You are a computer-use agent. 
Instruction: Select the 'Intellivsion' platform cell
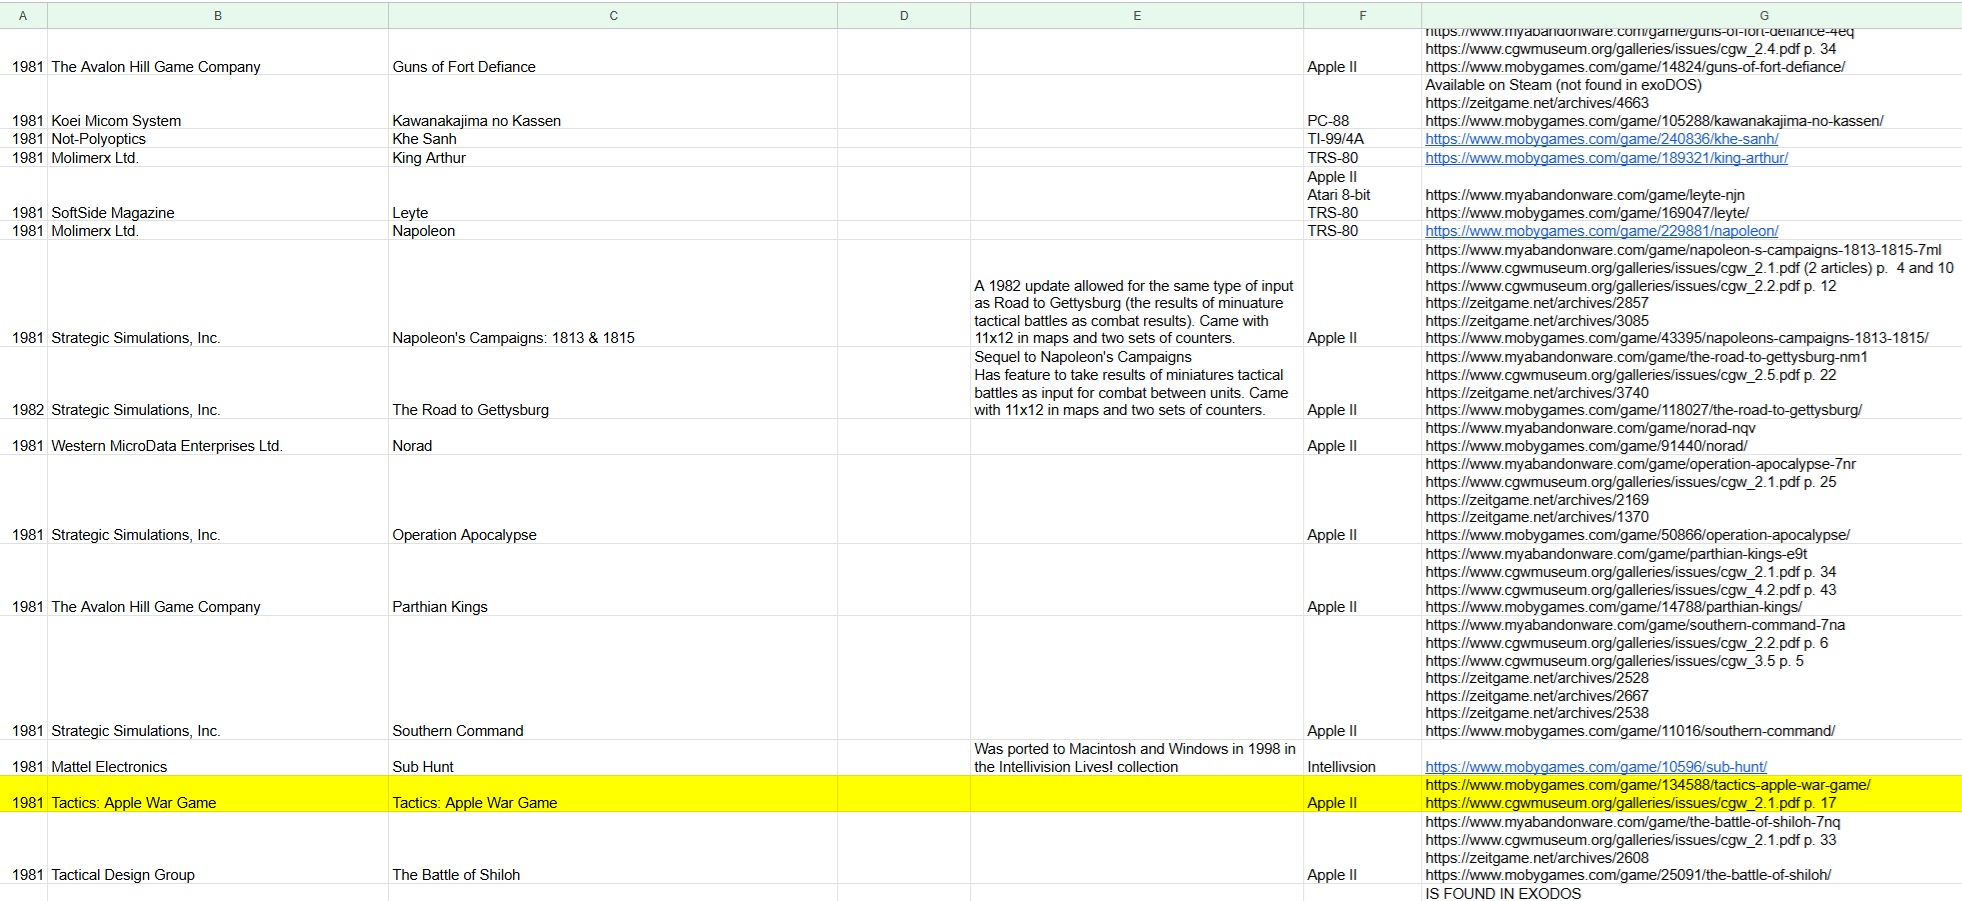pyautogui.click(x=1341, y=767)
